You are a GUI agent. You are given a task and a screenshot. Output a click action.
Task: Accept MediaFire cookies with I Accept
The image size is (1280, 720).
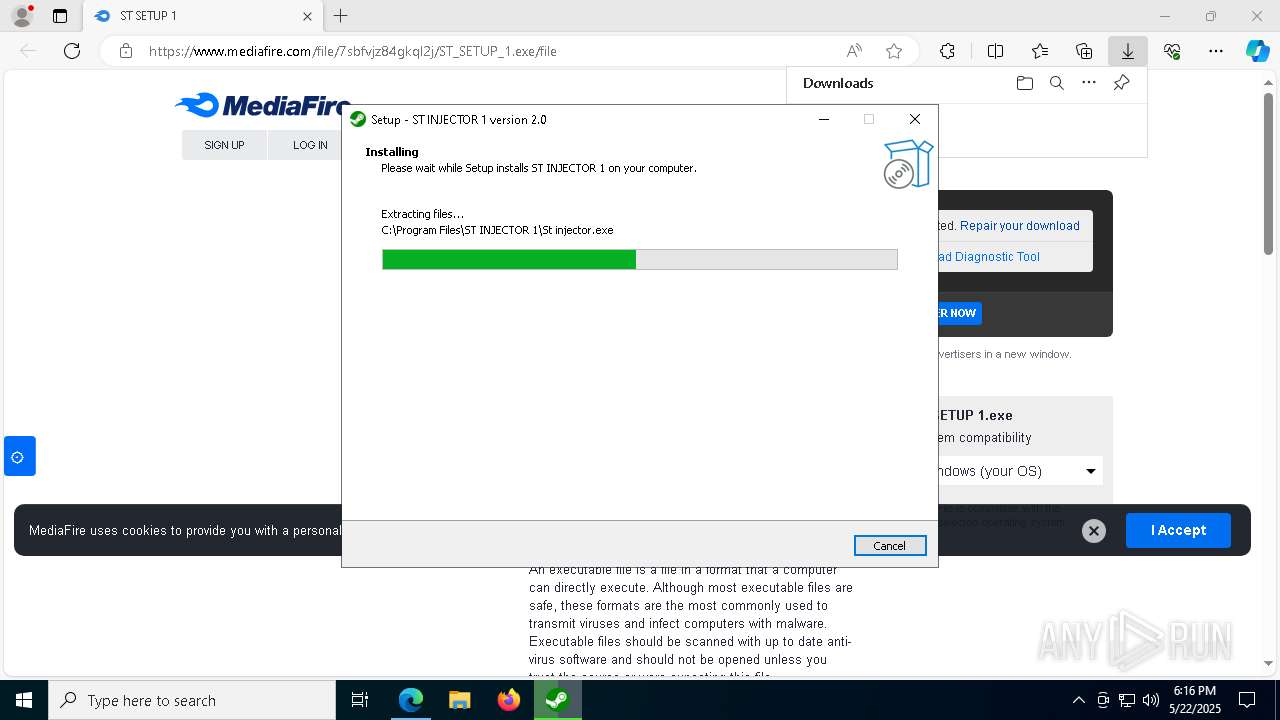click(x=1178, y=530)
